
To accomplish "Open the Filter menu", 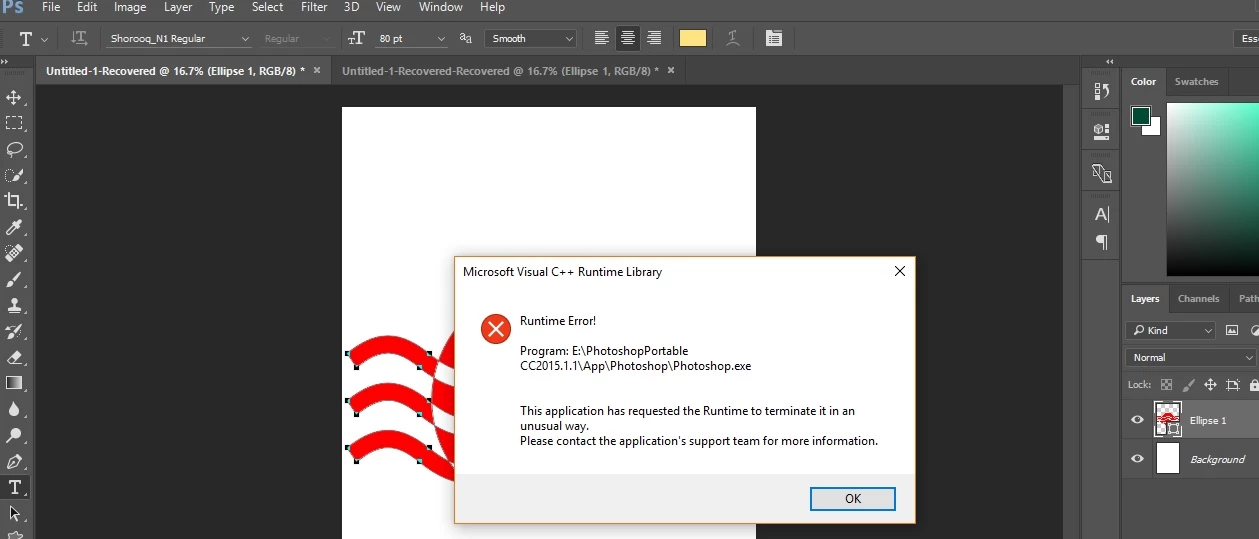I will [x=314, y=7].
